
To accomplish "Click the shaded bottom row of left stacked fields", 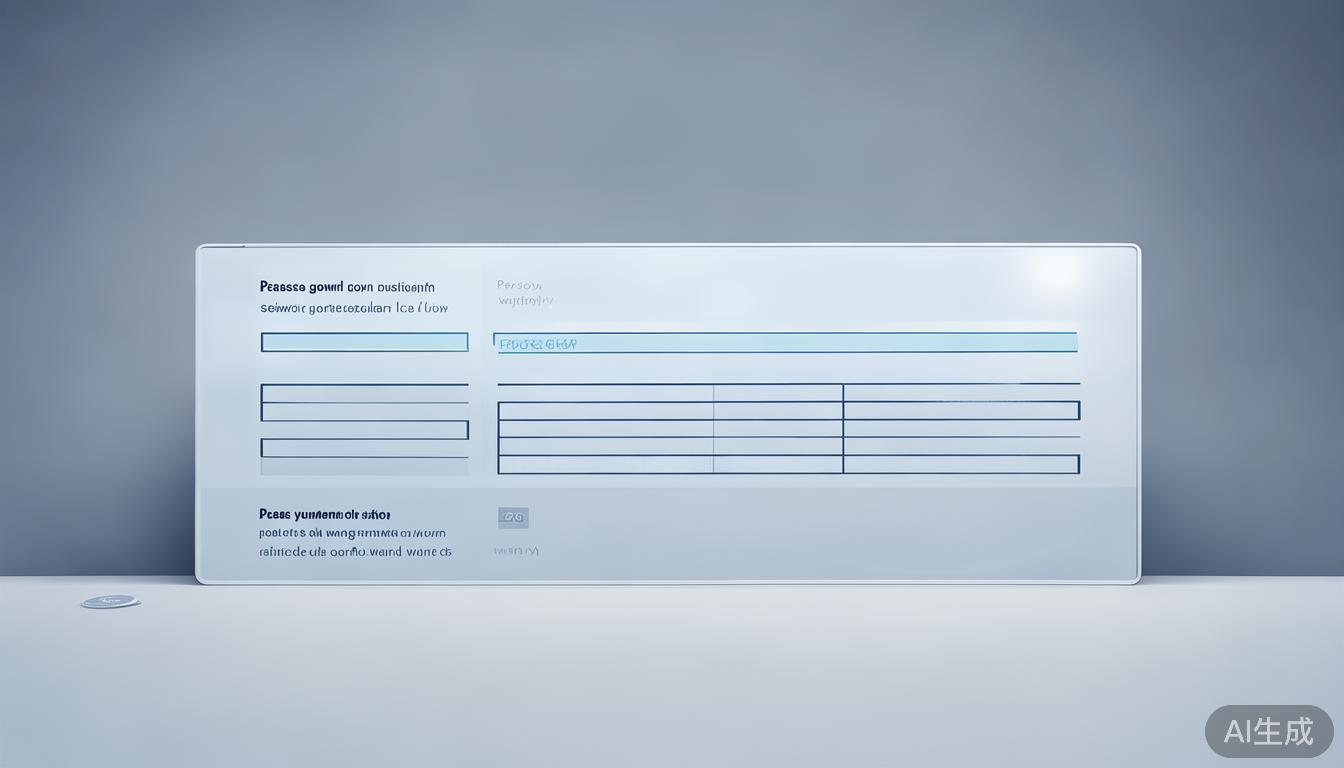I will click(364, 466).
